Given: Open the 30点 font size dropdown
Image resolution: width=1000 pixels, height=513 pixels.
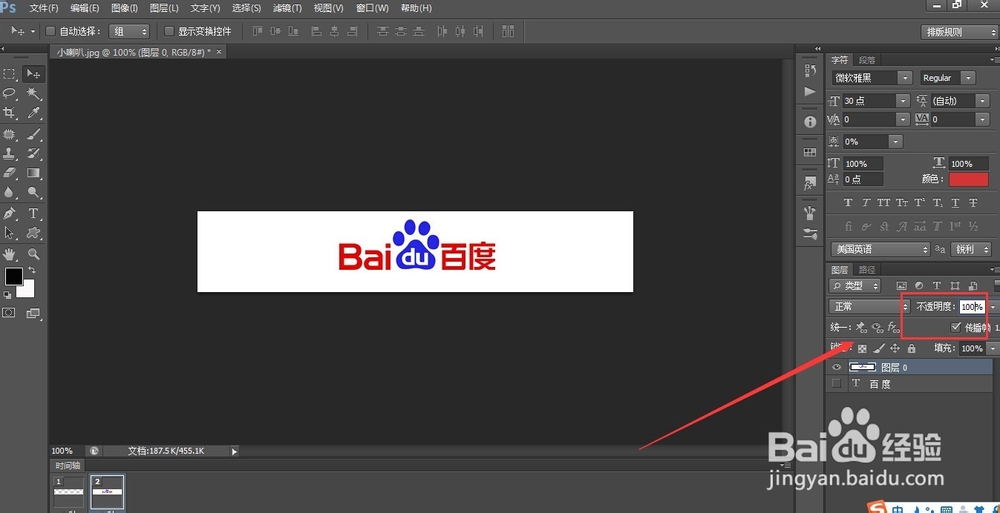Looking at the screenshot, I should tap(903, 101).
